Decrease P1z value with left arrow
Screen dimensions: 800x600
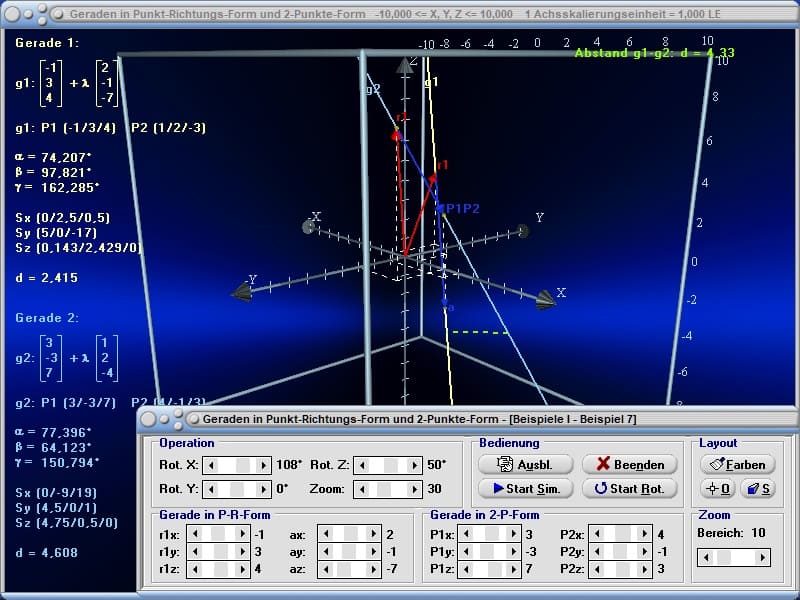[x=466, y=569]
